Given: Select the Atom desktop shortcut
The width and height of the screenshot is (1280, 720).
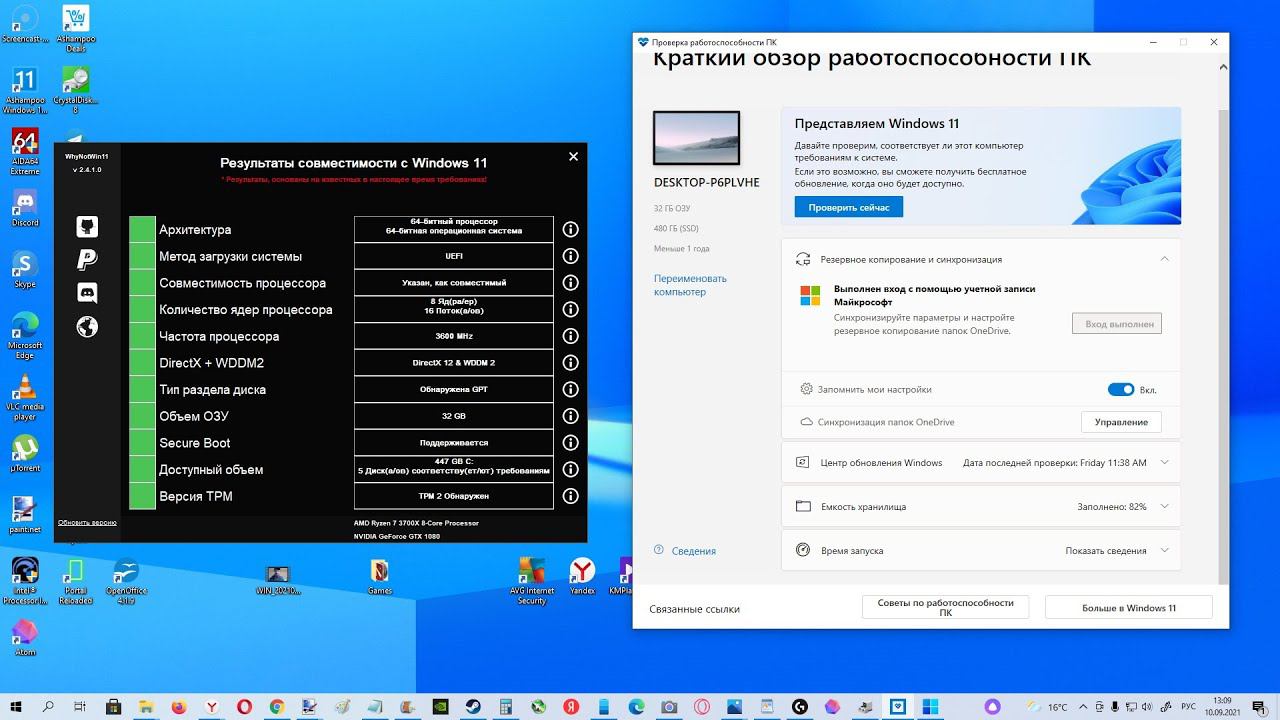Looking at the screenshot, I should click(24, 638).
